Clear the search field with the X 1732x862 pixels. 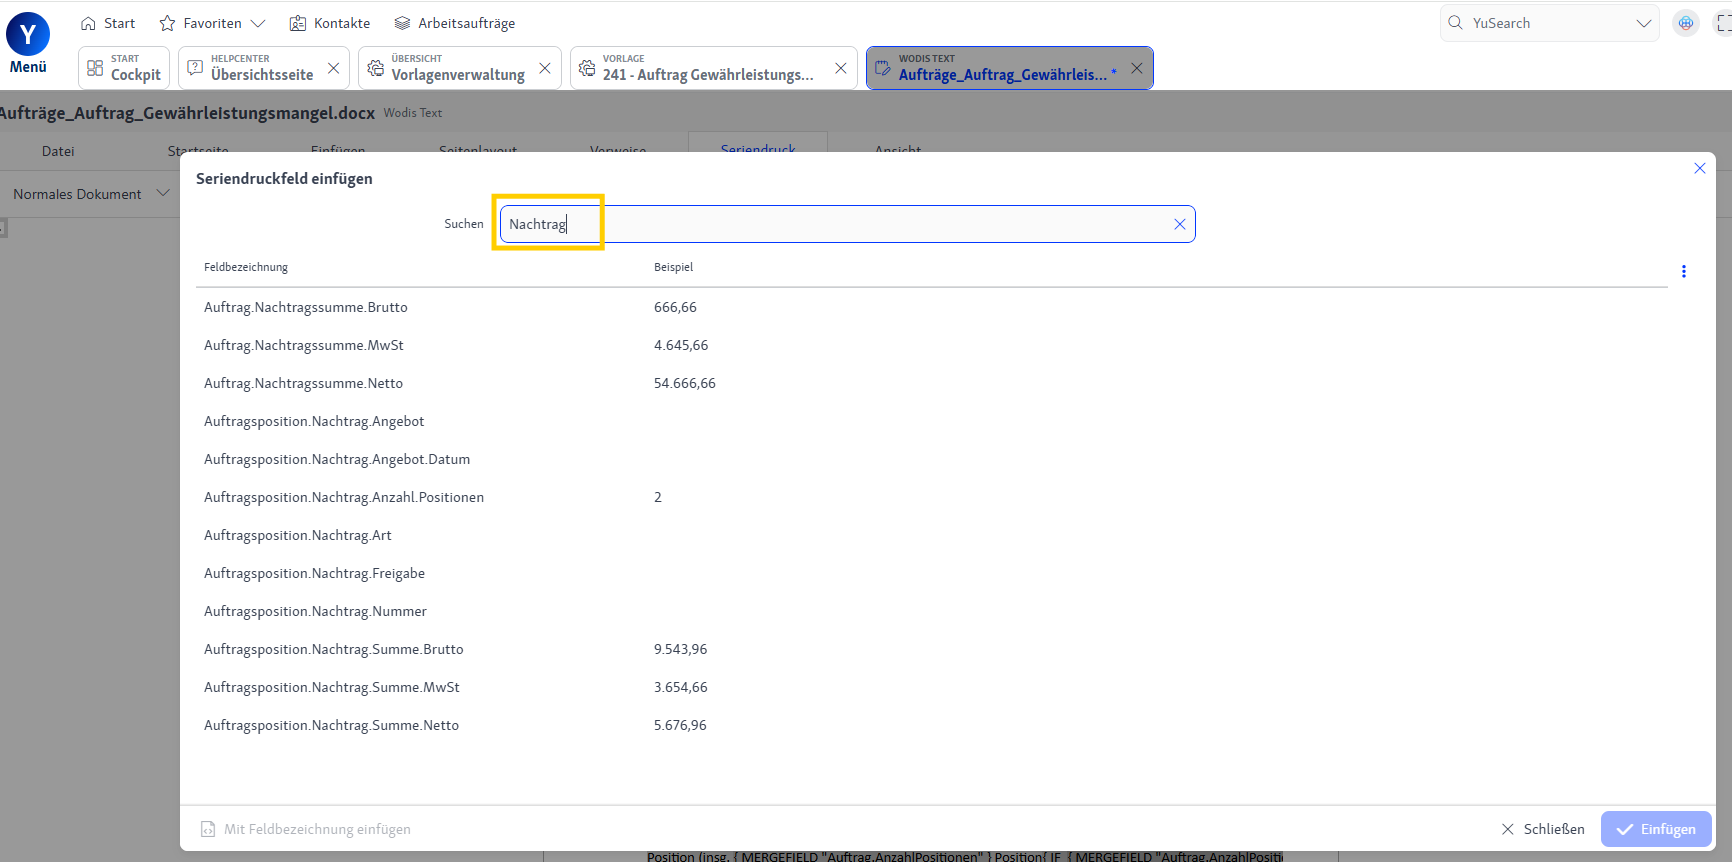tap(1180, 224)
